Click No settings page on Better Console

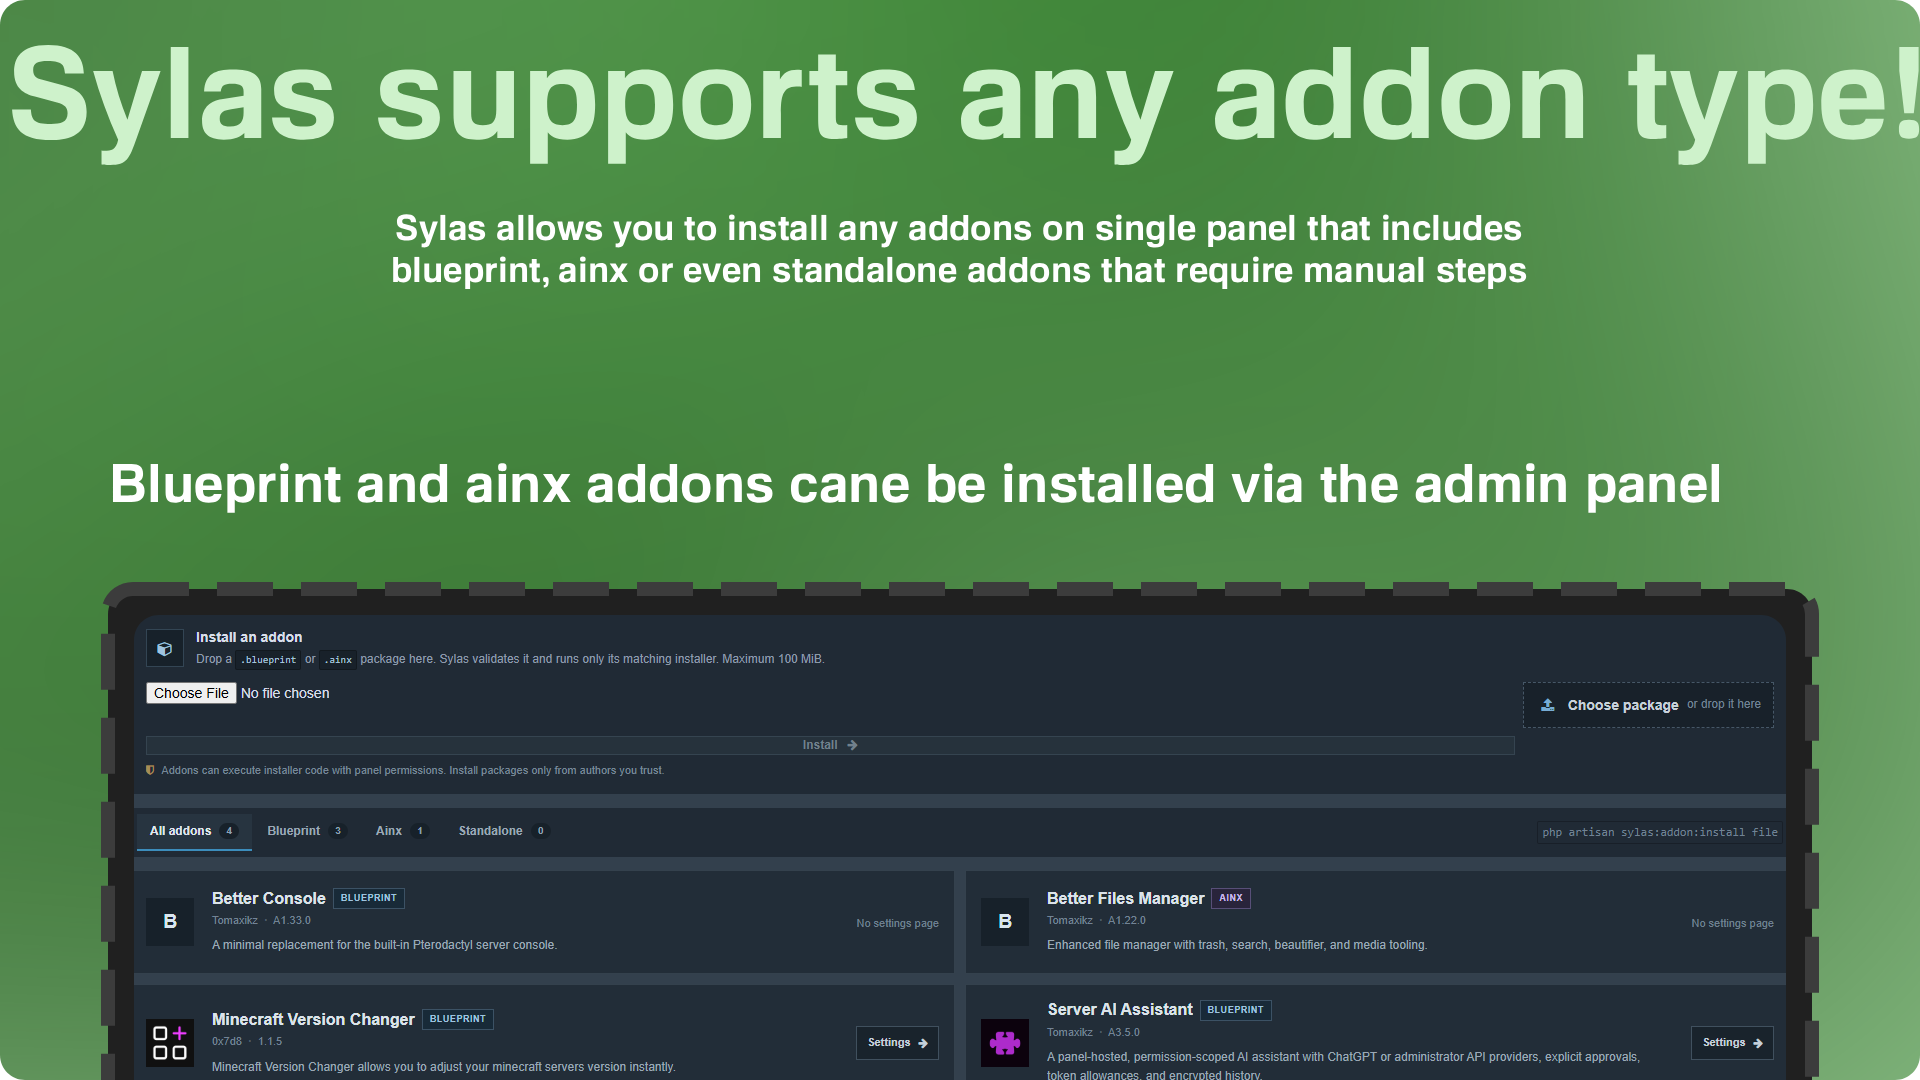tap(898, 923)
